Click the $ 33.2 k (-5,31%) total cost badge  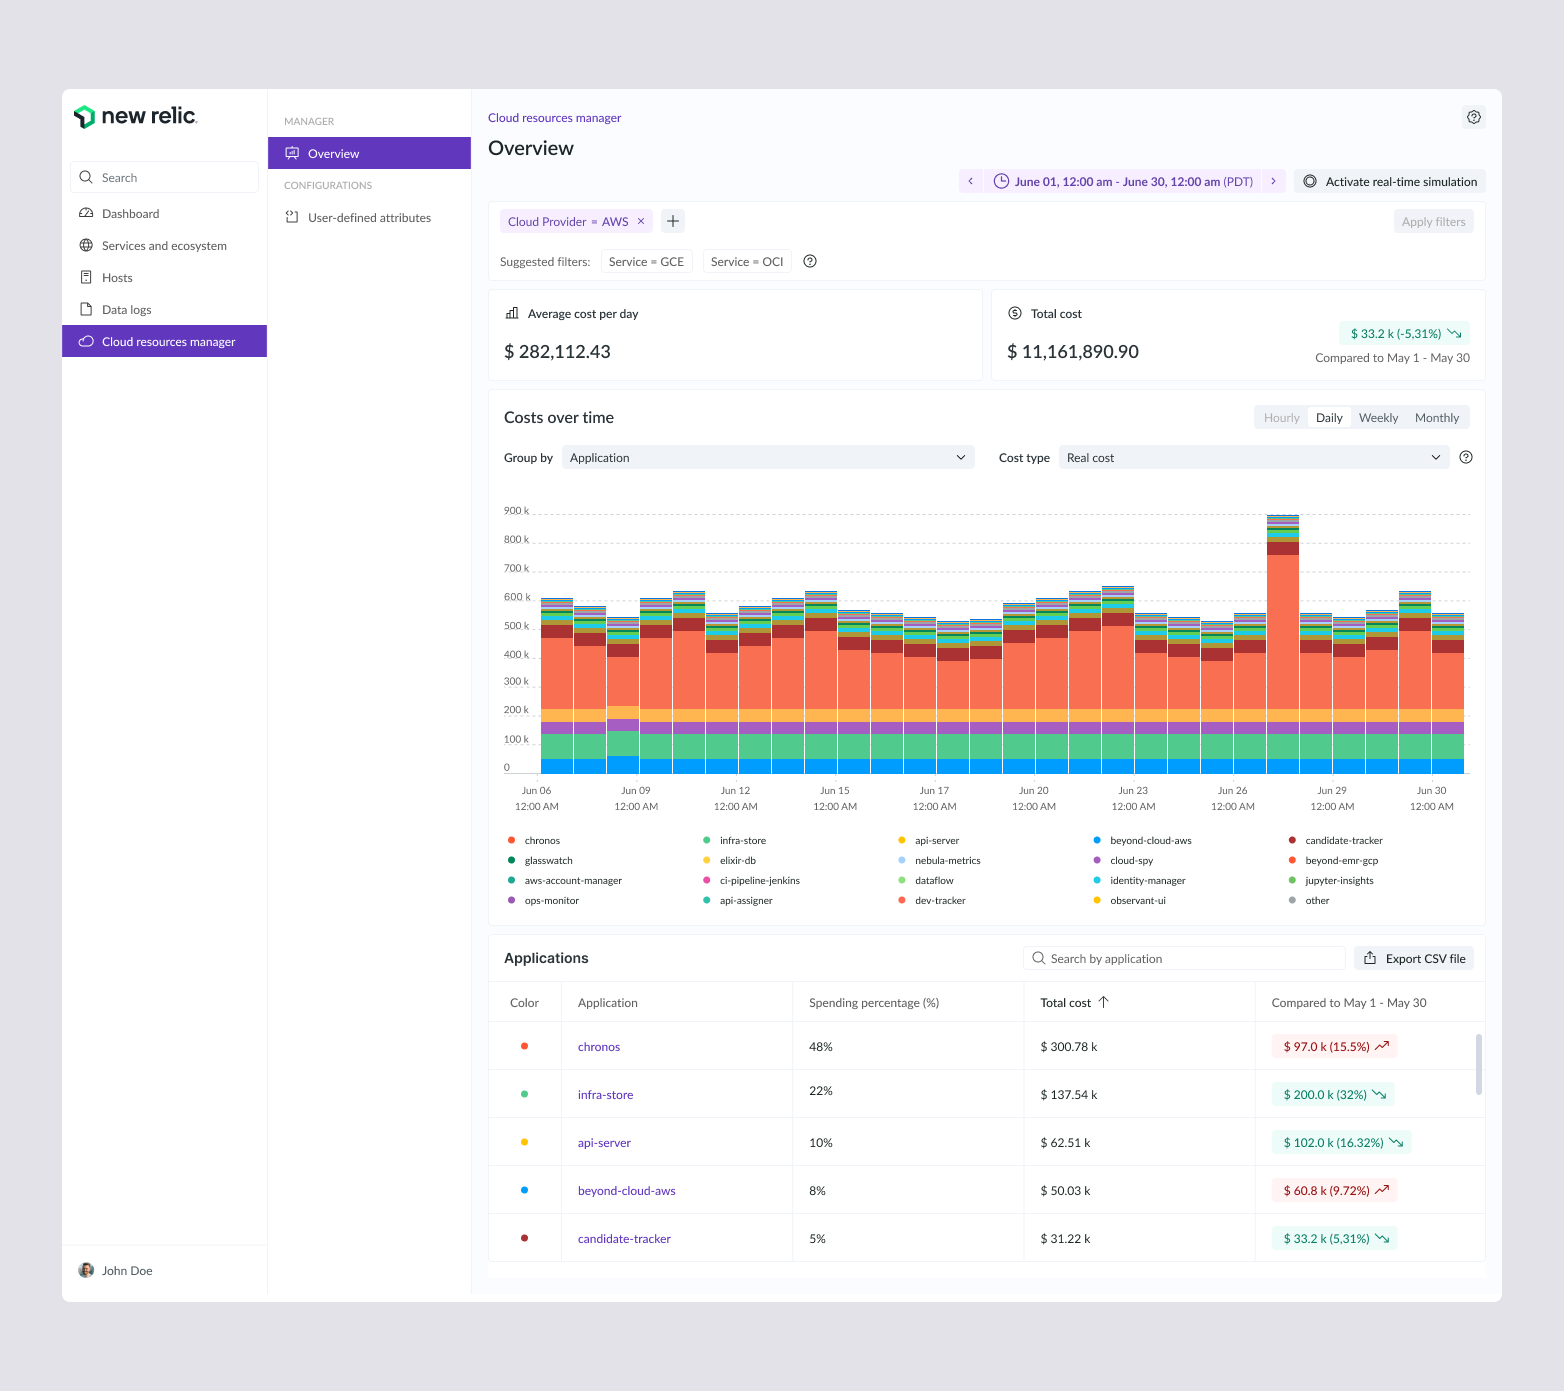[x=1405, y=333]
